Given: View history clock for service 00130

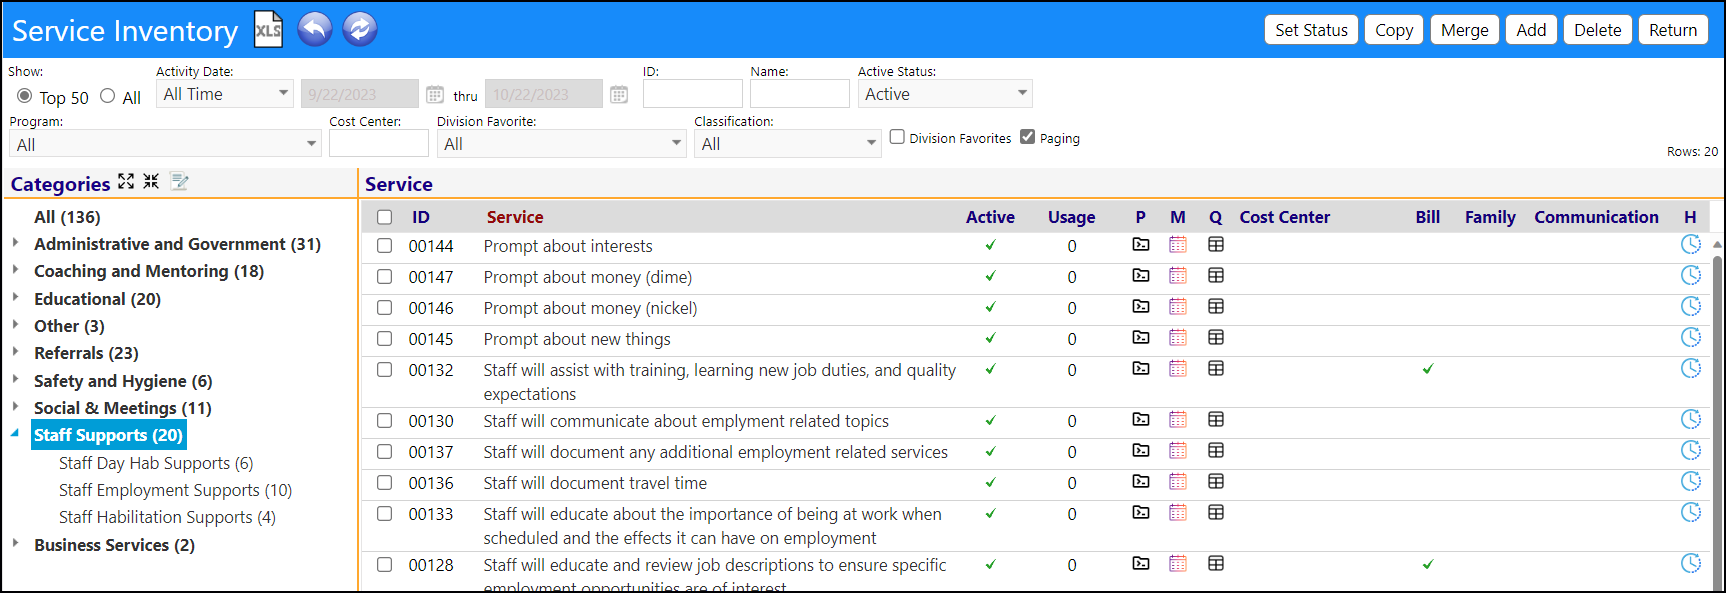Looking at the screenshot, I should [x=1691, y=419].
